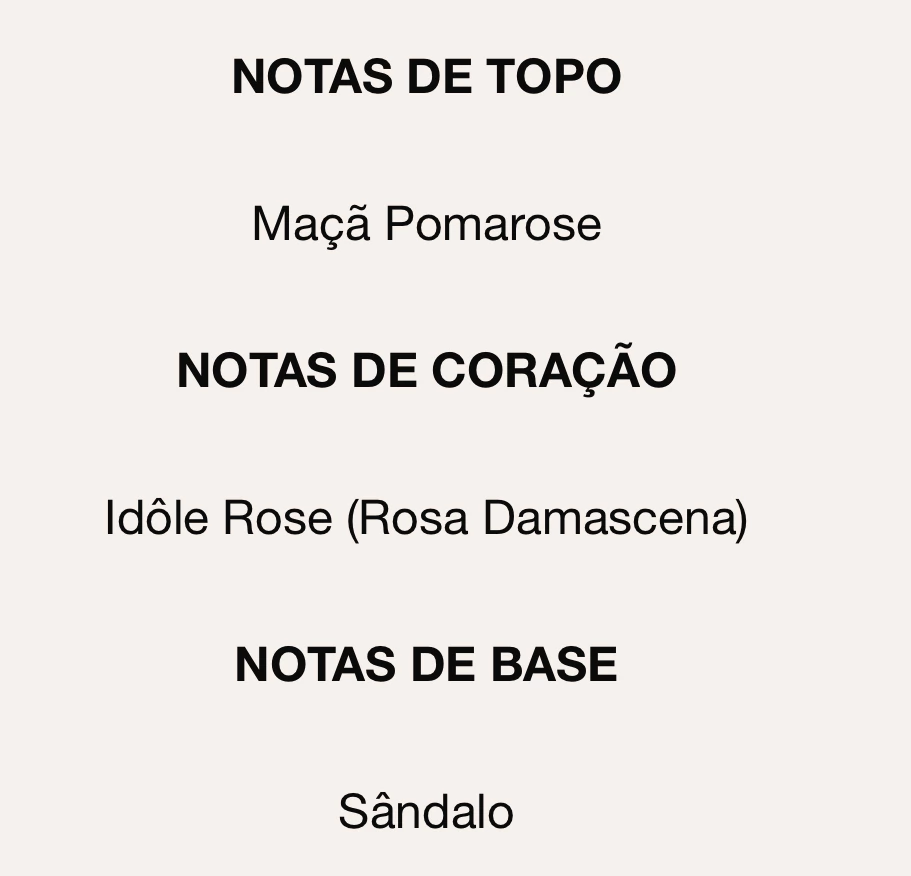Select the Idôle Rose (Rosa Damascena) line
The image size is (911, 876).
427,519
